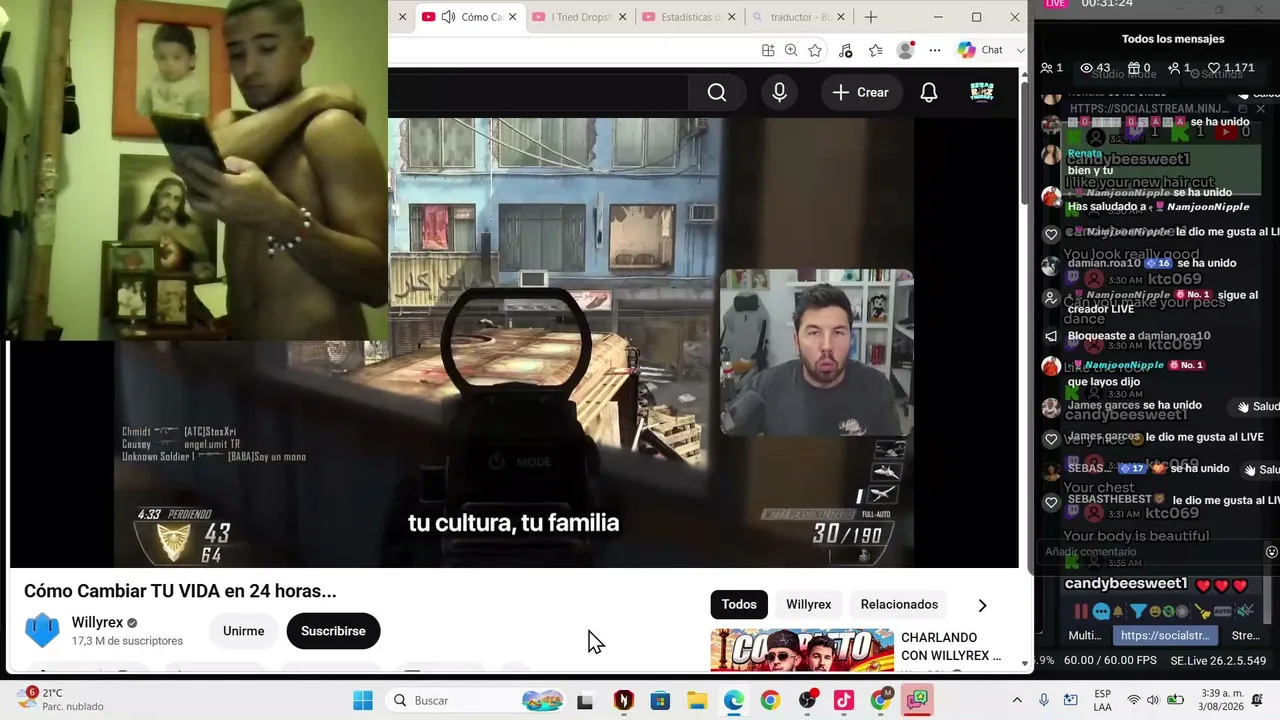Open 'CHARLANDO CON WILLYREX' video thumbnail

point(802,650)
